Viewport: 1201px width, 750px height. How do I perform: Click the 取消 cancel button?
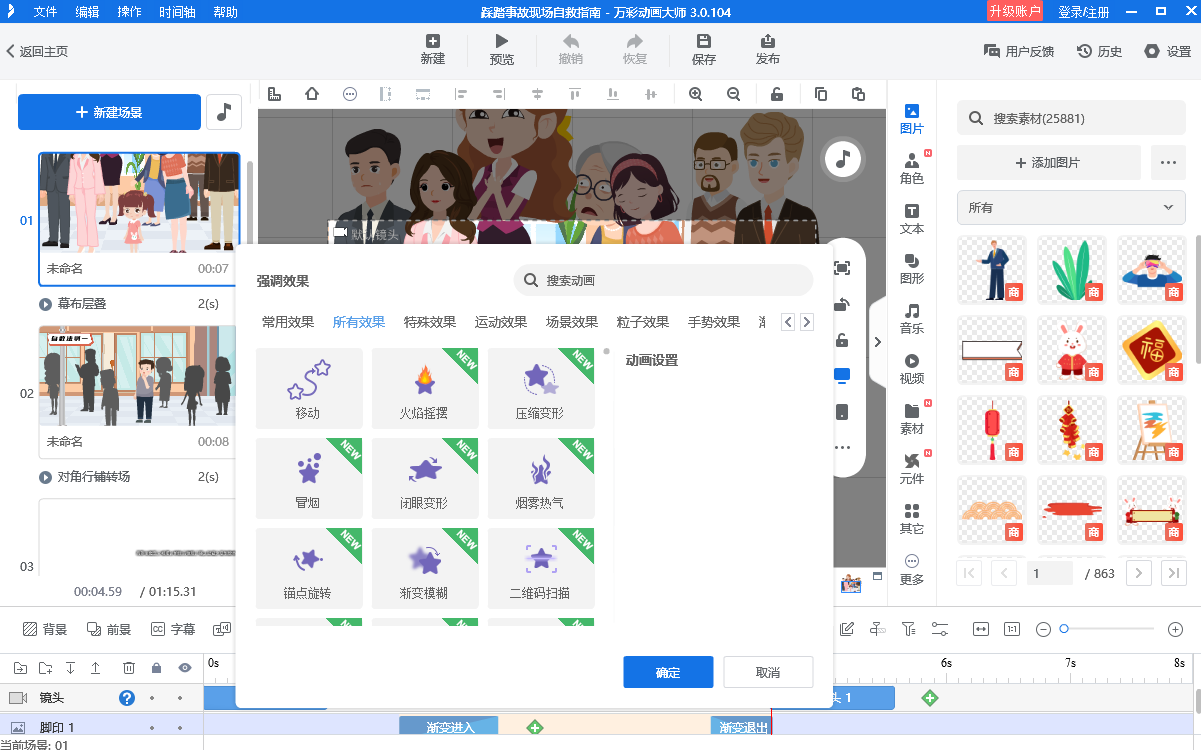[768, 672]
